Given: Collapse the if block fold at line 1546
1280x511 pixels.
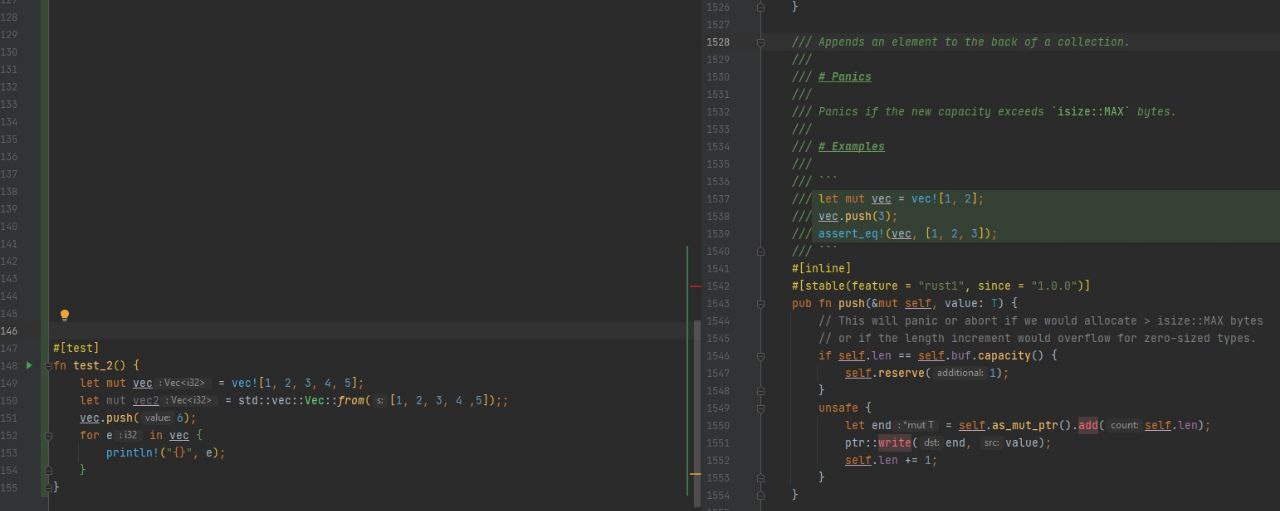Looking at the screenshot, I should pyautogui.click(x=761, y=355).
